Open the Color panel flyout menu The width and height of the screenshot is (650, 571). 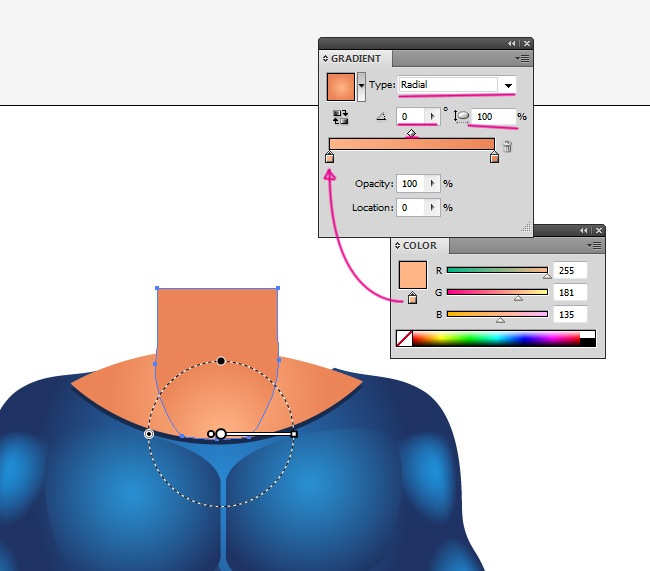pyautogui.click(x=596, y=245)
